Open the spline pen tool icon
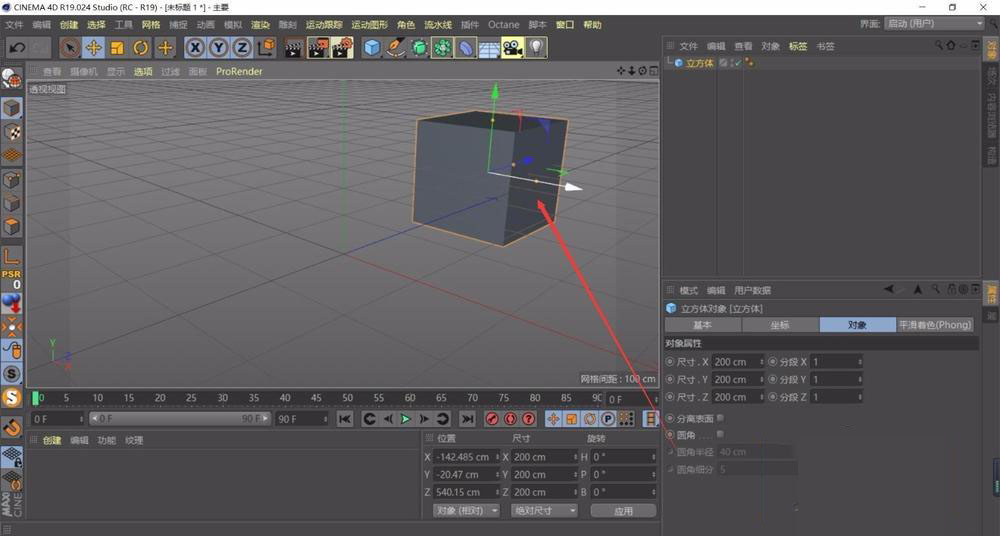This screenshot has height=536, width=1000. point(396,48)
